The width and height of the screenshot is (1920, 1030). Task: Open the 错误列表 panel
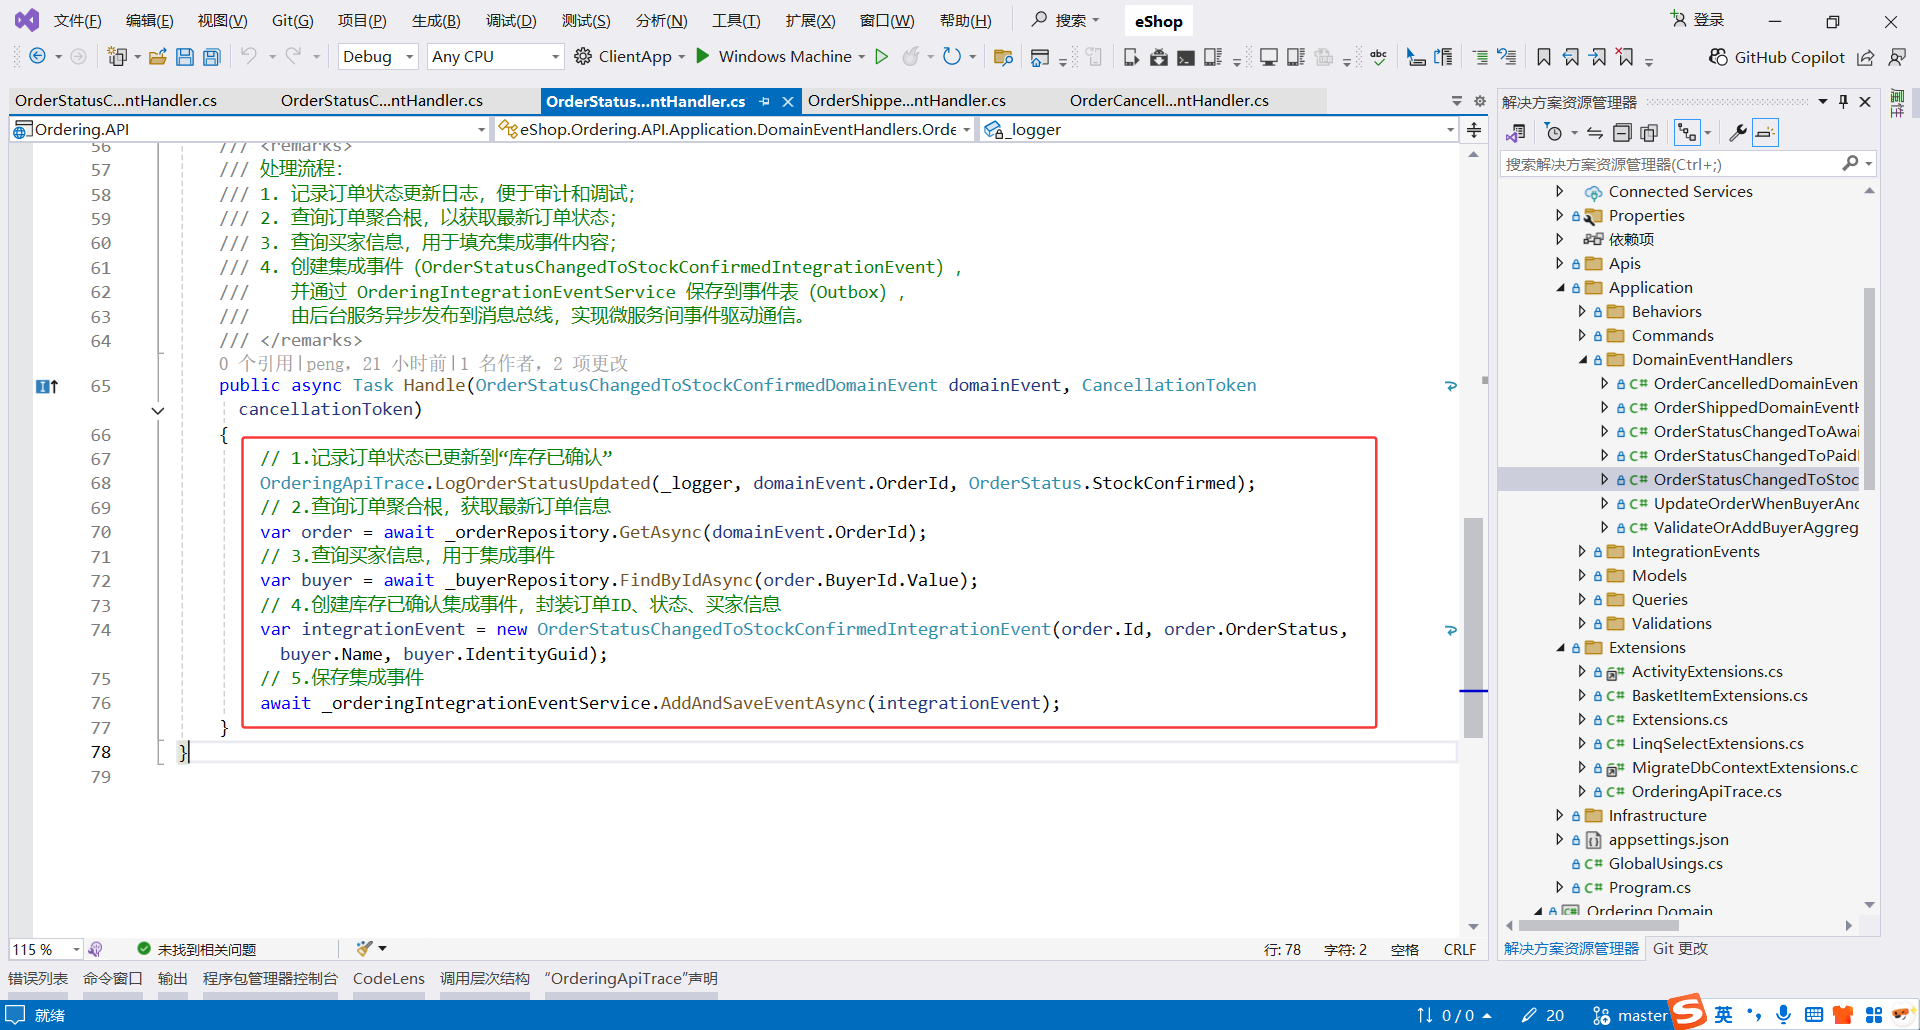(38, 979)
